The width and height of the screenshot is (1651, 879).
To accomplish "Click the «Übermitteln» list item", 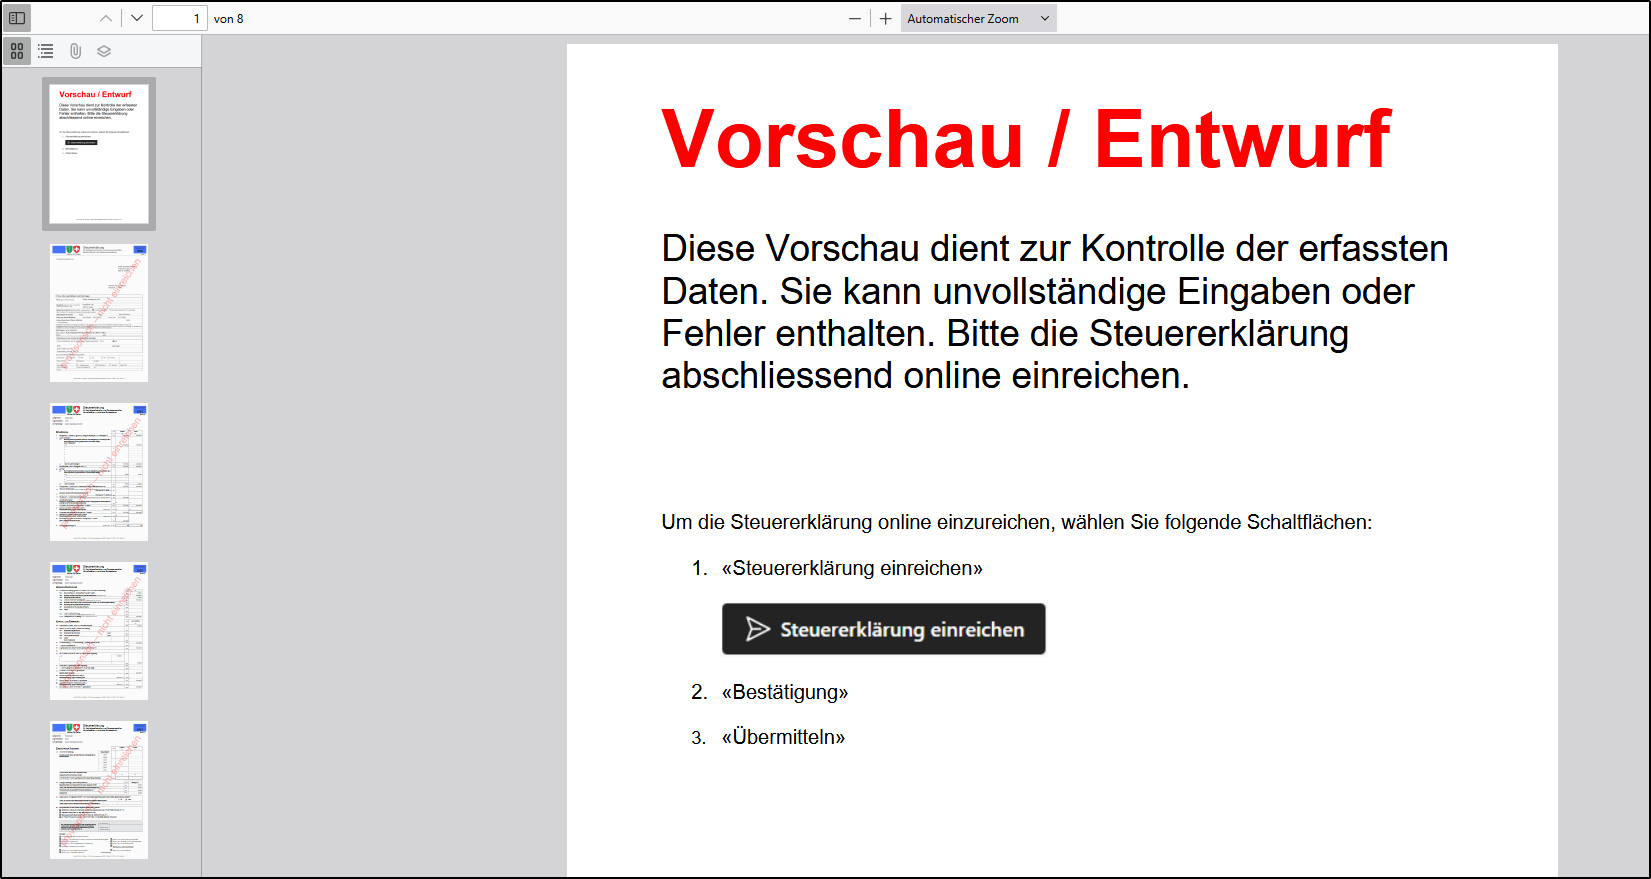I will (783, 737).
